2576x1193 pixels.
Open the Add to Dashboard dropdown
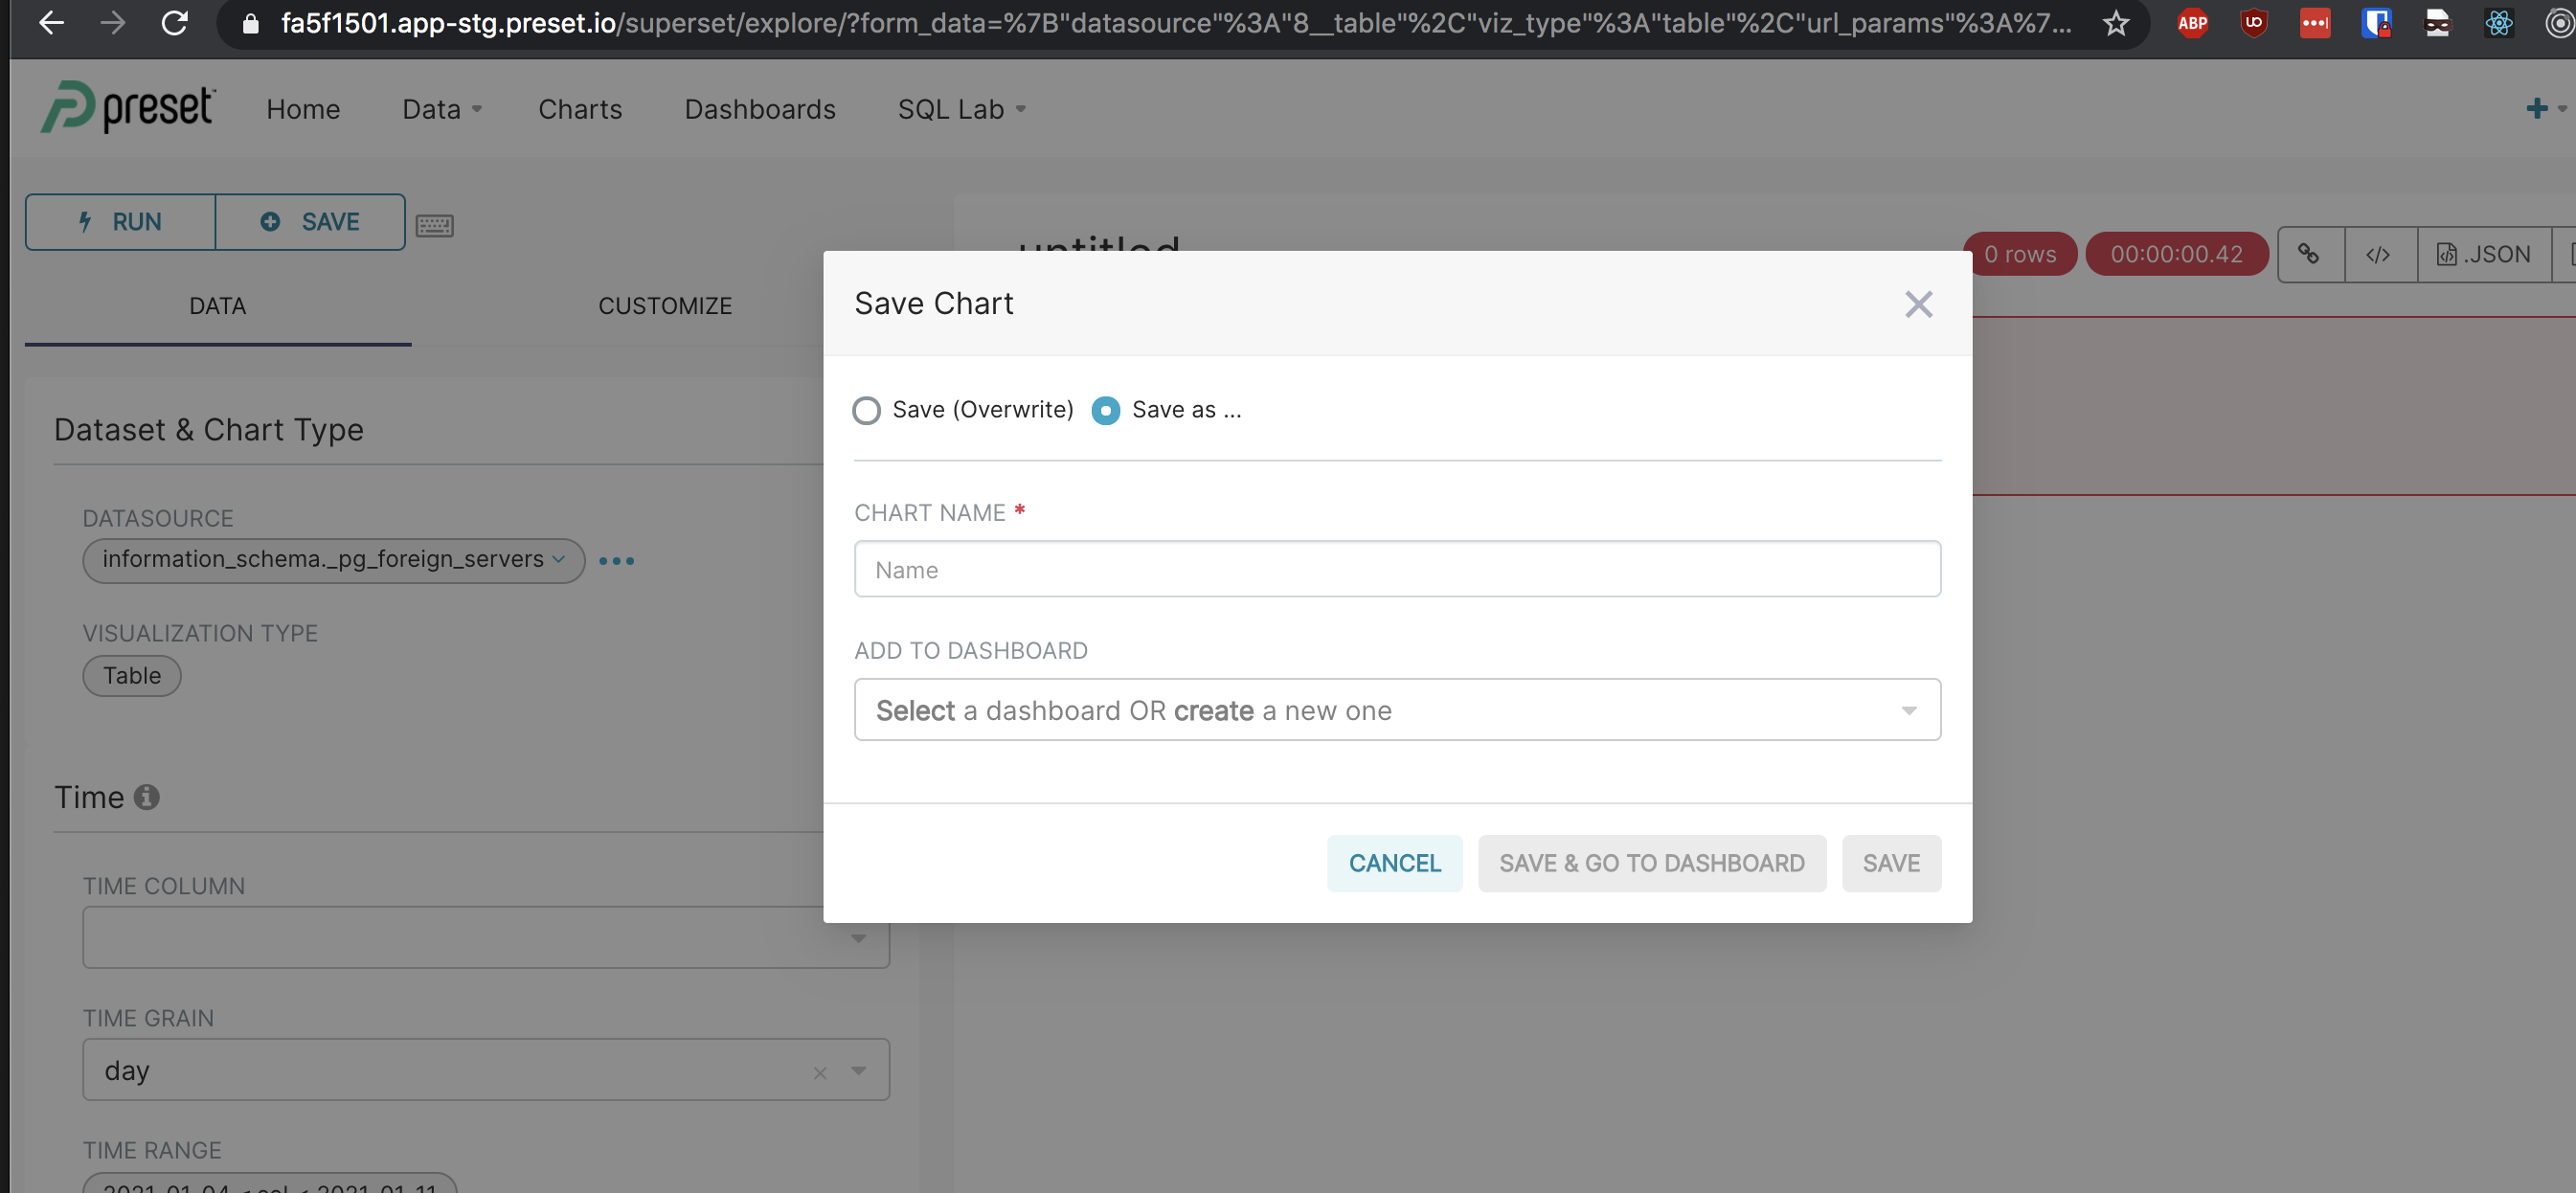tap(1396, 710)
